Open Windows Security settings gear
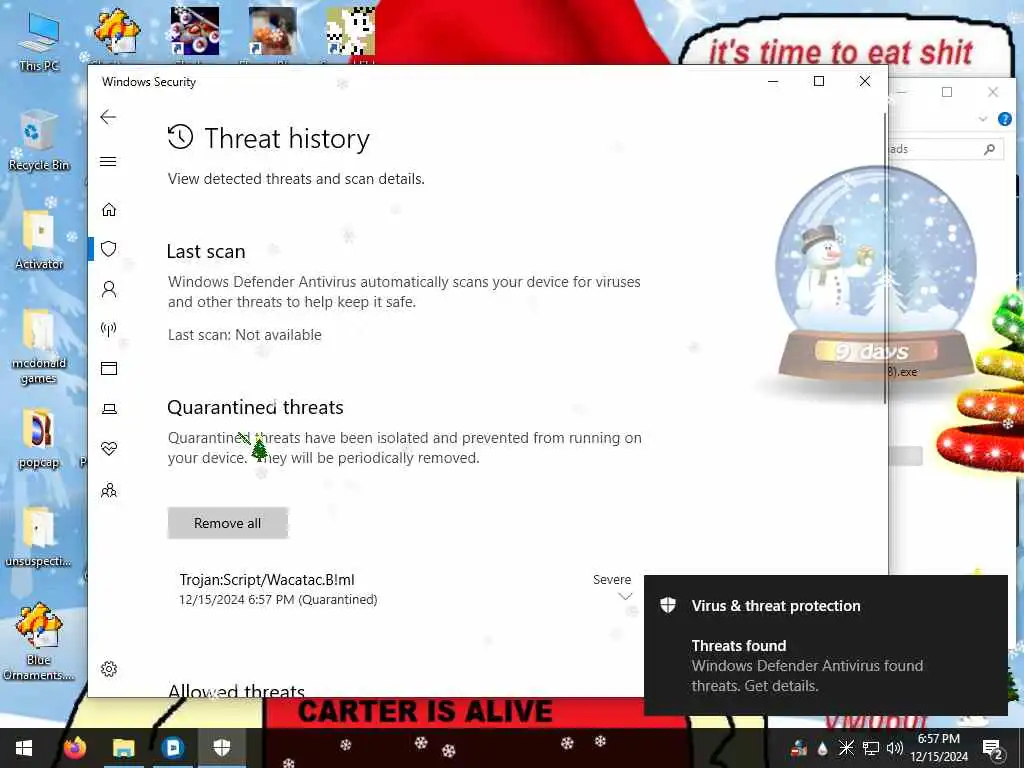The image size is (1024, 768). 108,669
